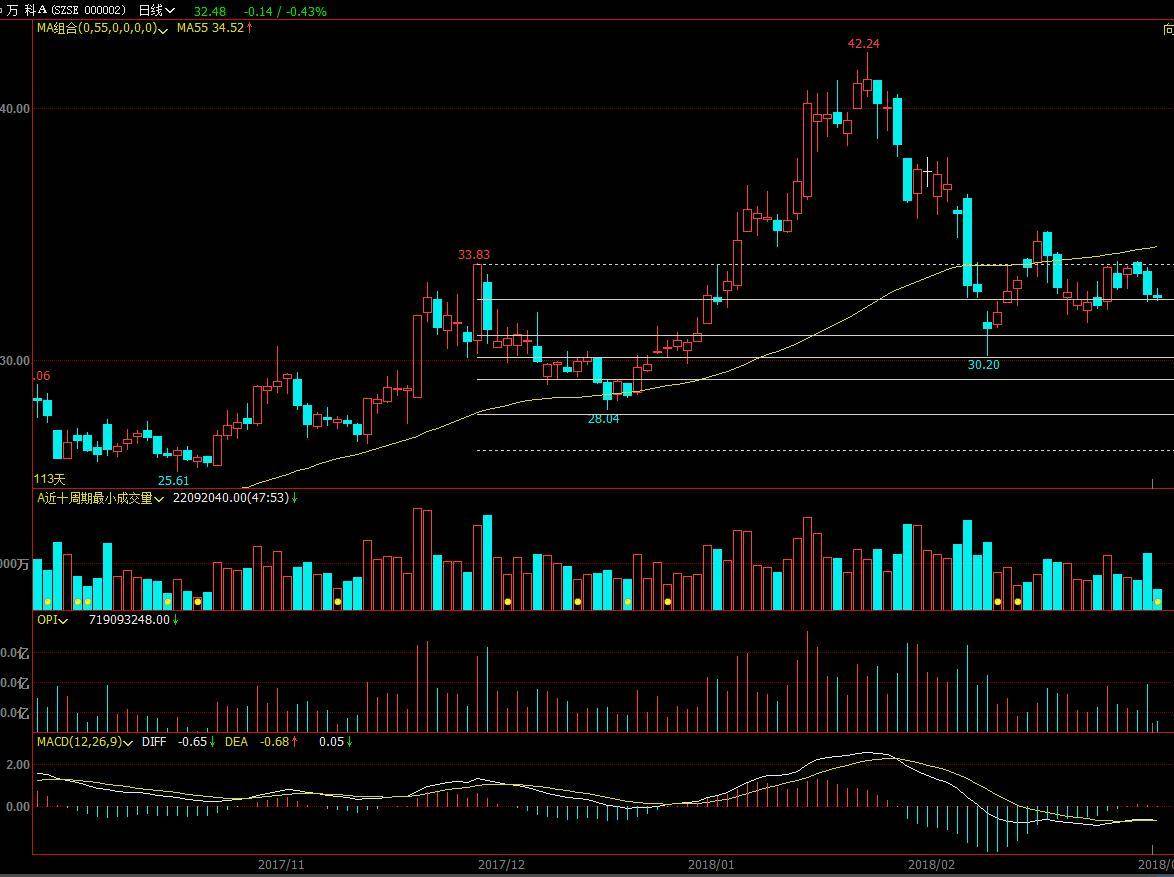Click the 40.00 price axis label

click(x=15, y=109)
